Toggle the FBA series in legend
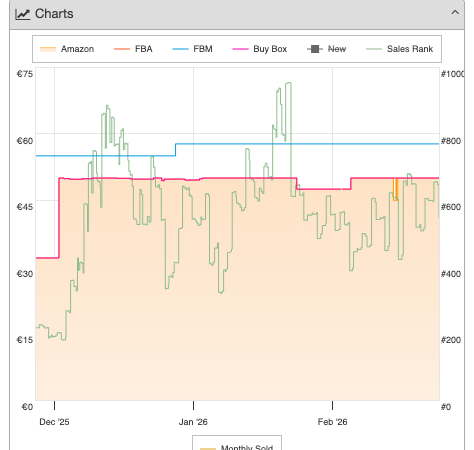This screenshot has width=474, height=450. (133, 49)
